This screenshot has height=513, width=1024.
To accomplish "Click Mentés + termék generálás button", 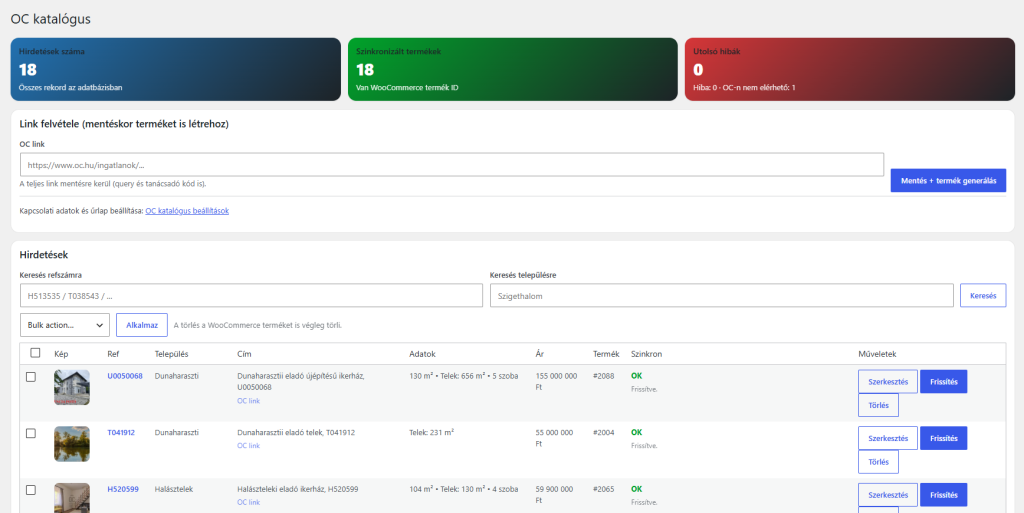I will [x=948, y=180].
